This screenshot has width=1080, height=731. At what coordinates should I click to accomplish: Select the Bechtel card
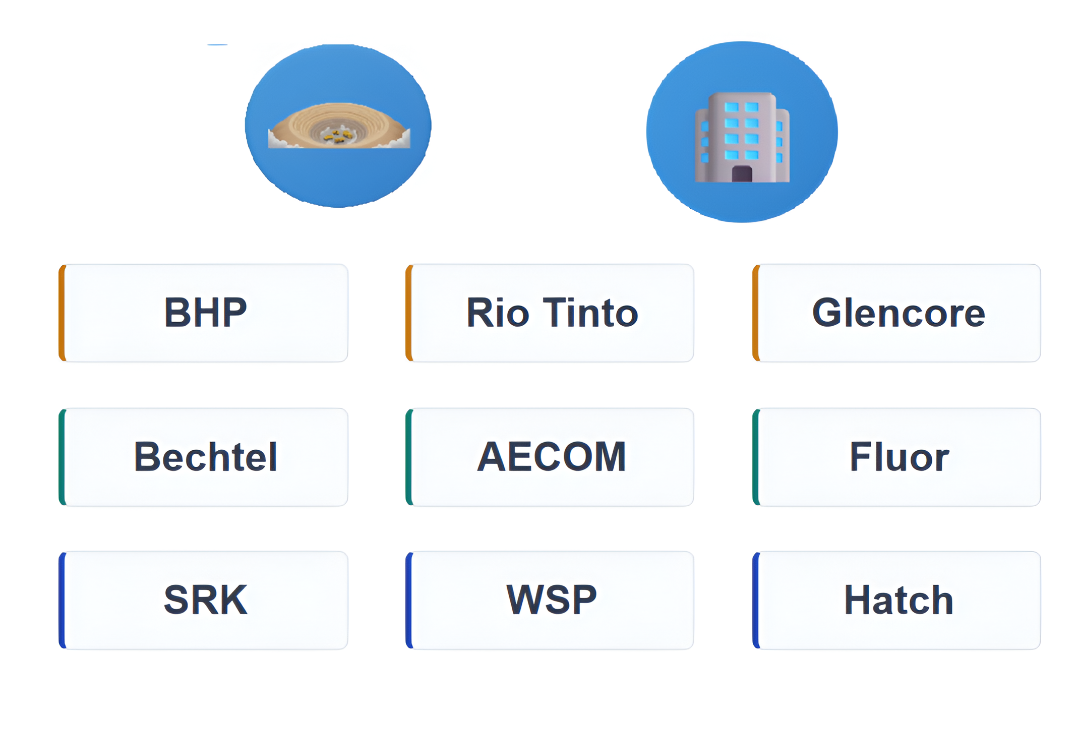click(x=205, y=457)
